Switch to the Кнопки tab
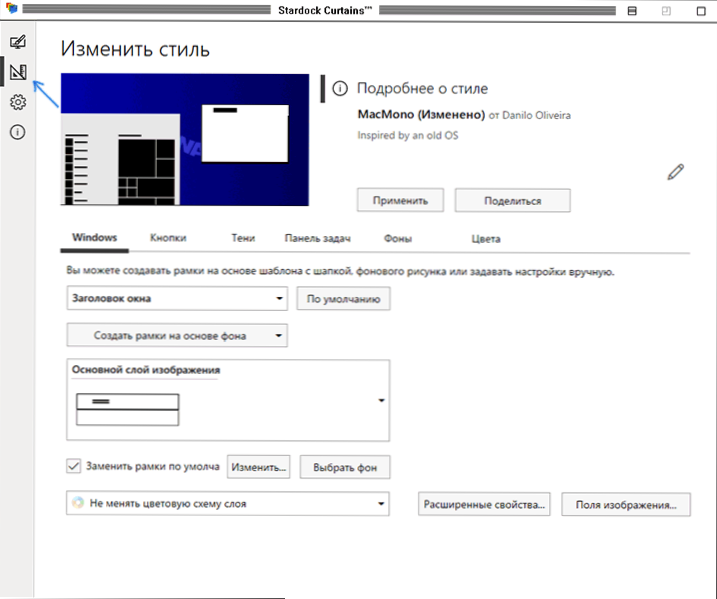Image resolution: width=717 pixels, height=599 pixels. click(168, 238)
